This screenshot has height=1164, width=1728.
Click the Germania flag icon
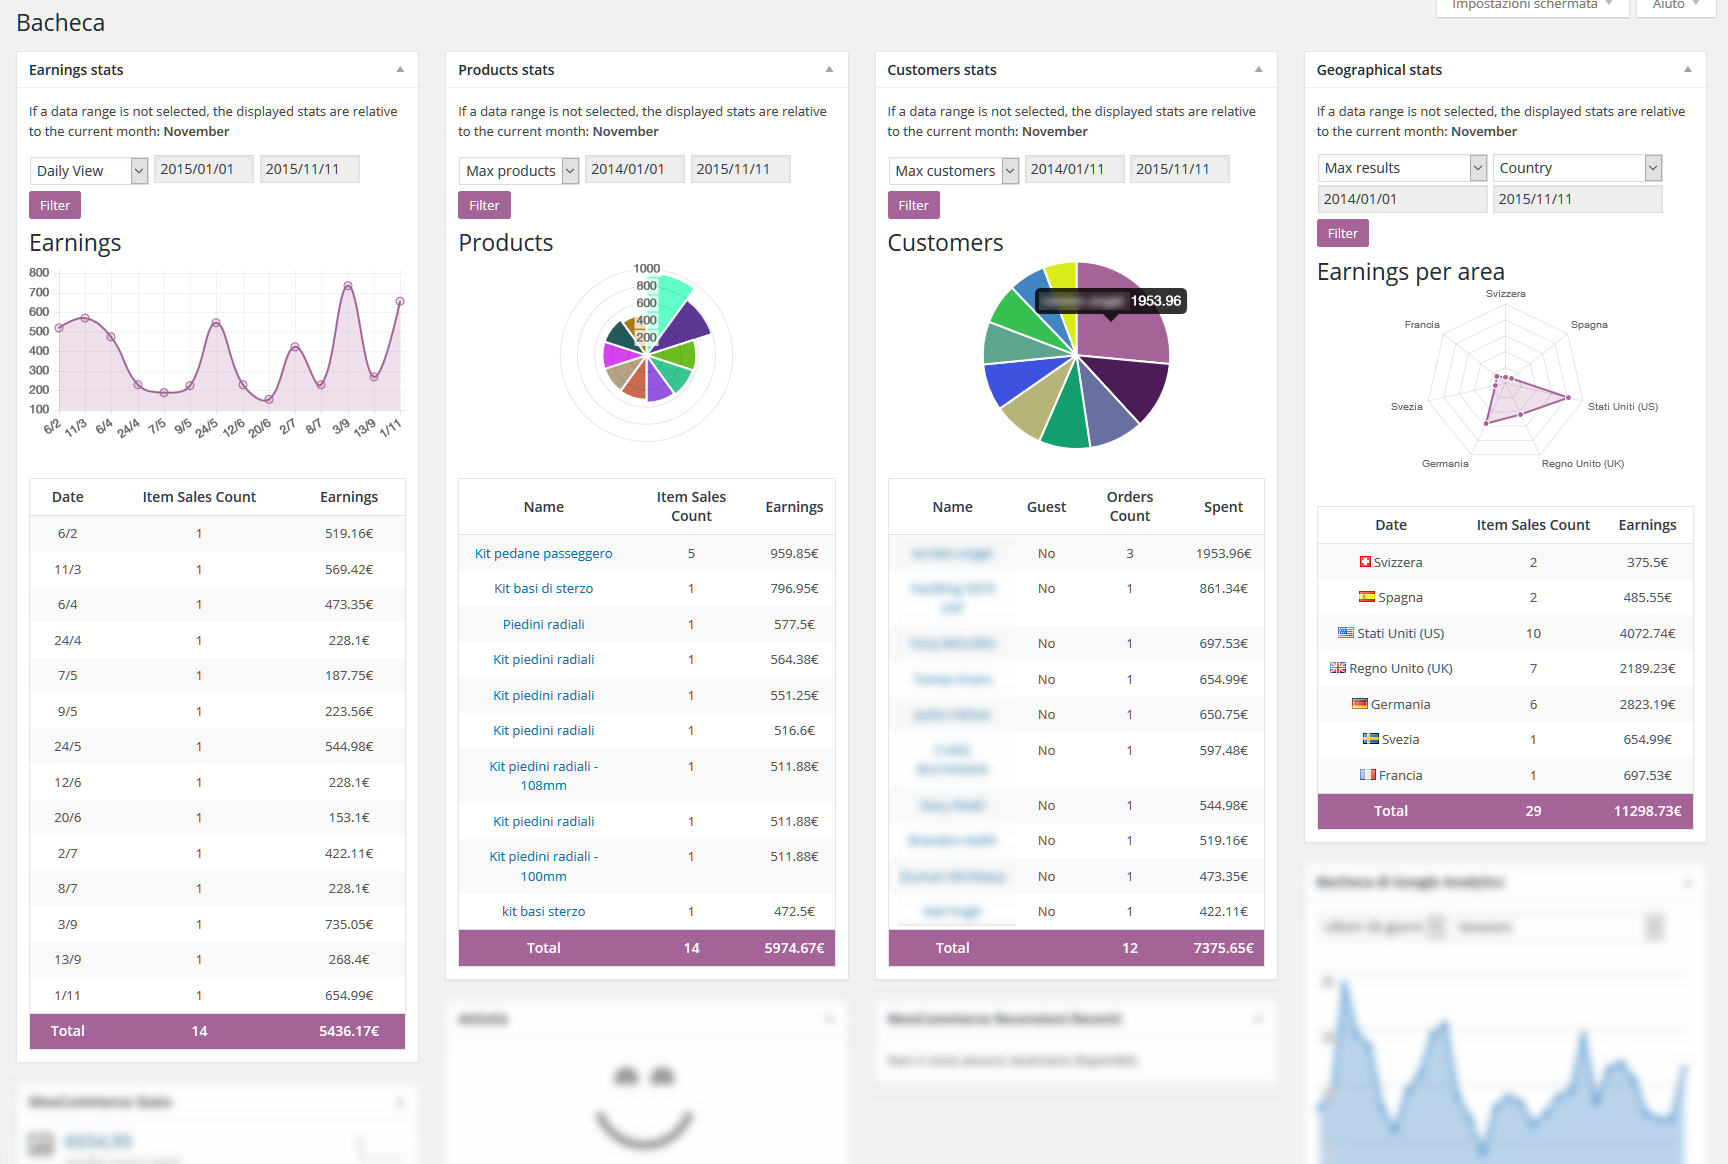1359,704
